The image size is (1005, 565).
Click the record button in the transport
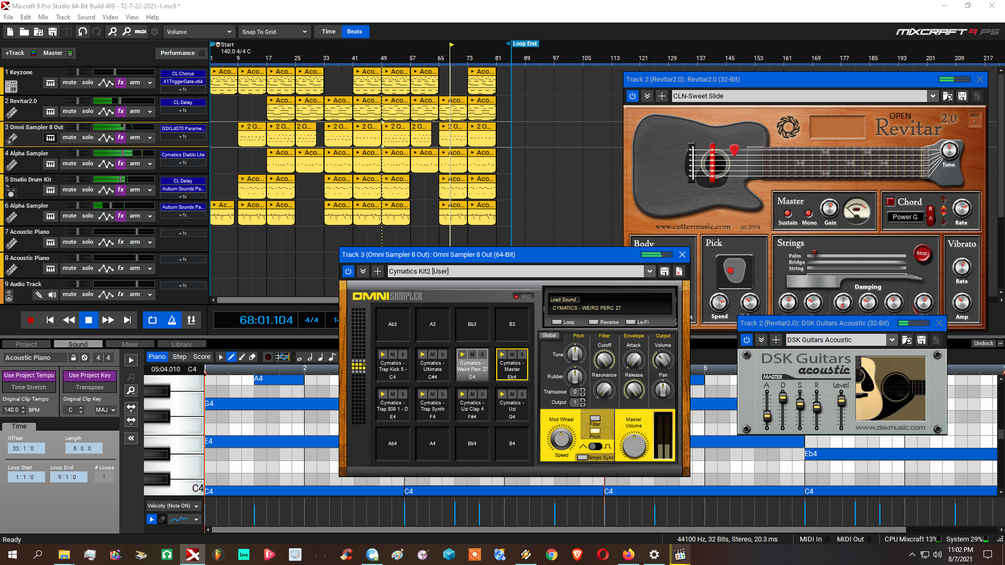coord(30,320)
